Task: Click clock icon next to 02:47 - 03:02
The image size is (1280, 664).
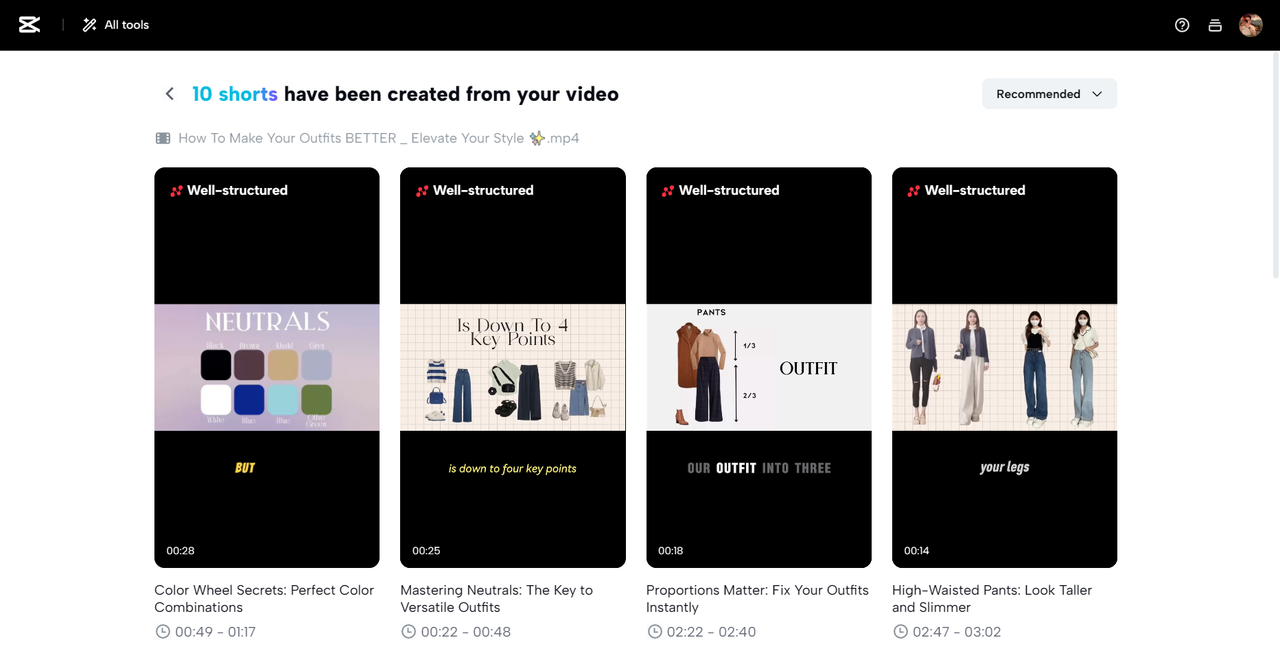Action: click(900, 632)
